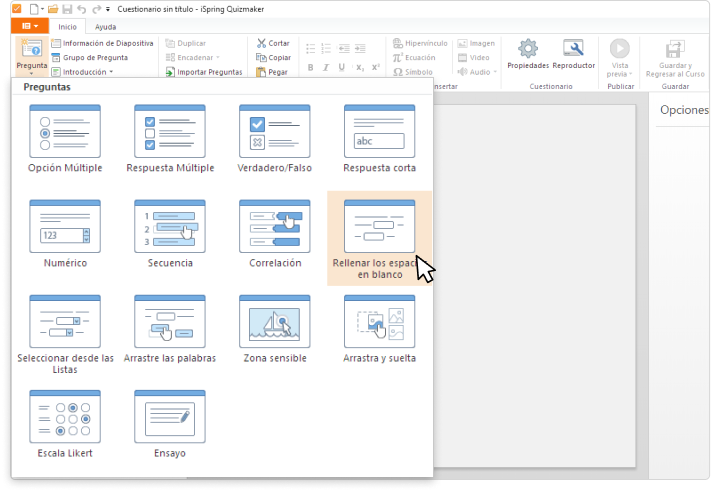711x491 pixels.
Task: Click Guardar y Regresar al Curso
Action: pyautogui.click(x=675, y=58)
